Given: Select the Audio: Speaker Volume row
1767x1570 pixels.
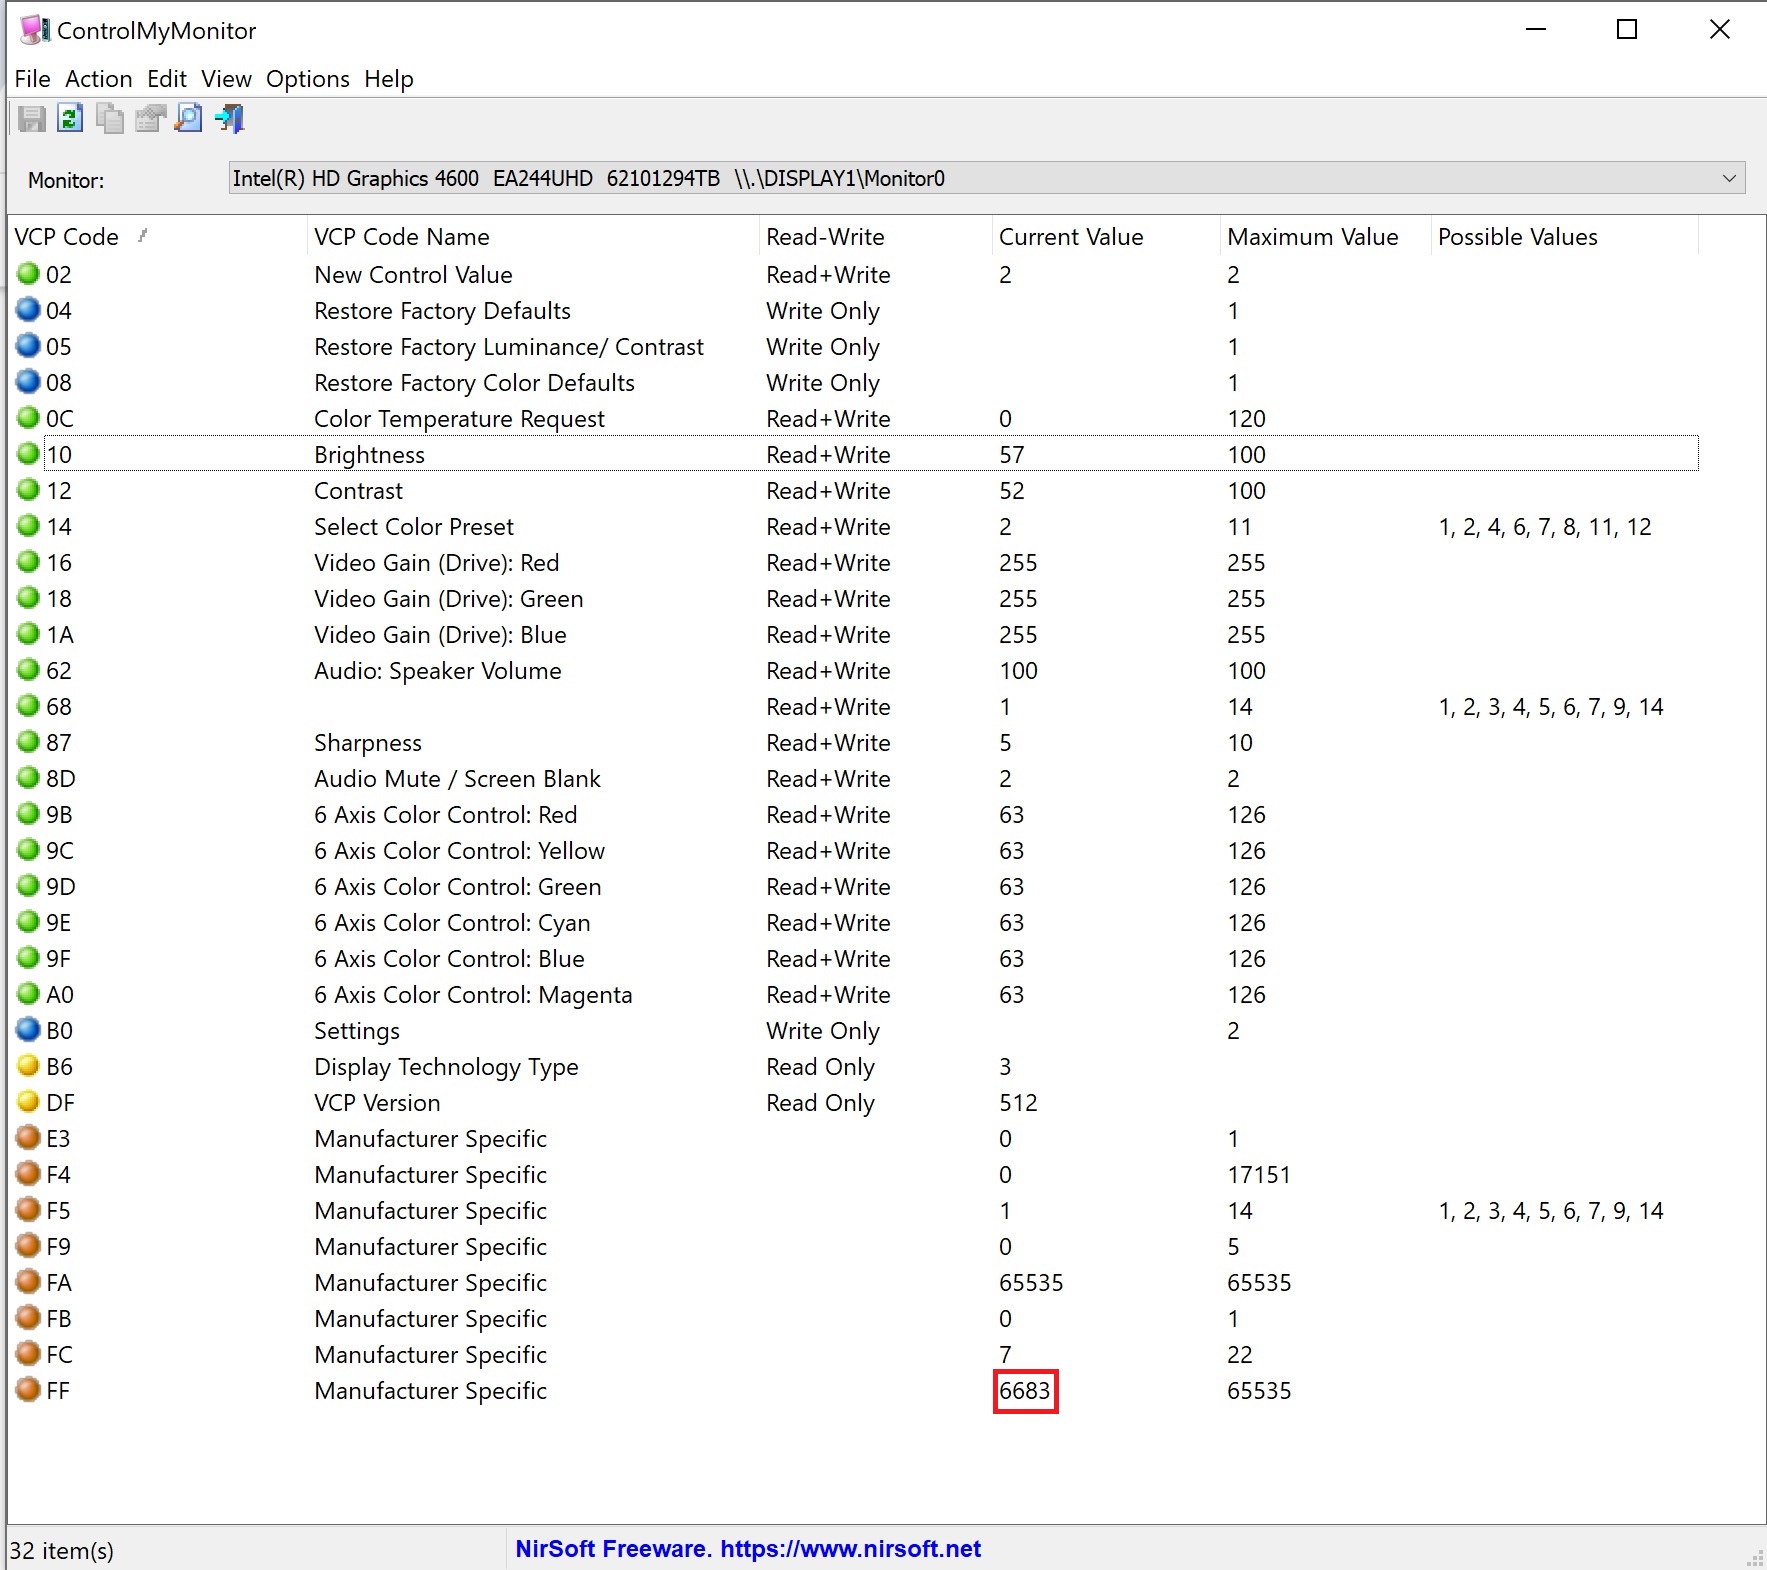Looking at the screenshot, I should 853,671.
